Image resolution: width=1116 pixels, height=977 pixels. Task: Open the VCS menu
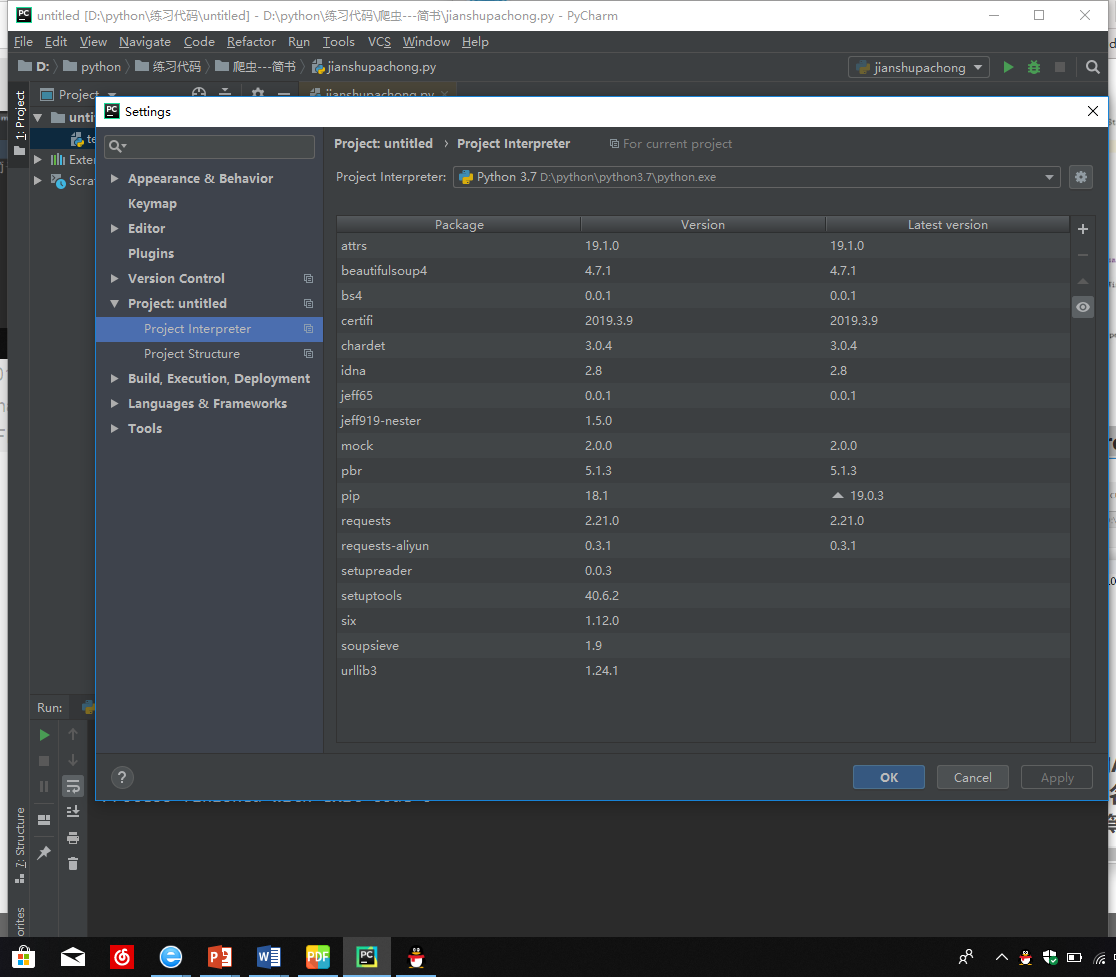379,42
